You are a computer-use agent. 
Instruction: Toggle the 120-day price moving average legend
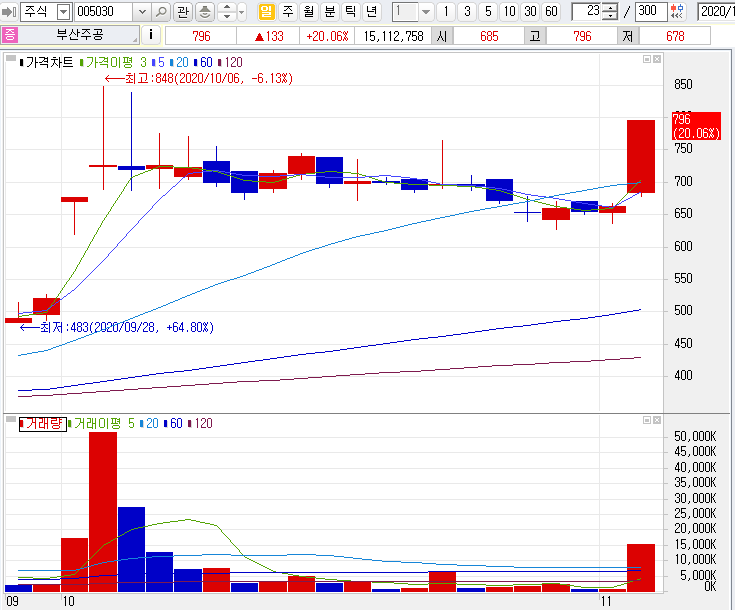[x=231, y=62]
